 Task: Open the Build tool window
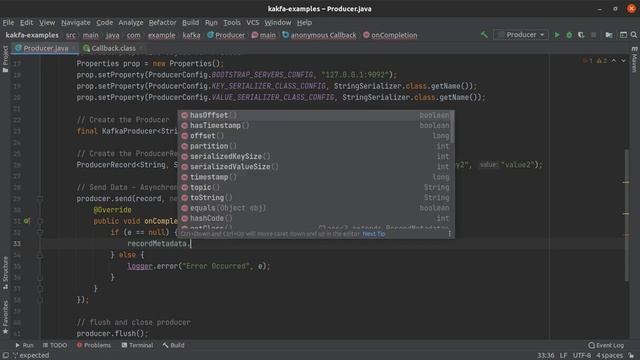pos(173,345)
